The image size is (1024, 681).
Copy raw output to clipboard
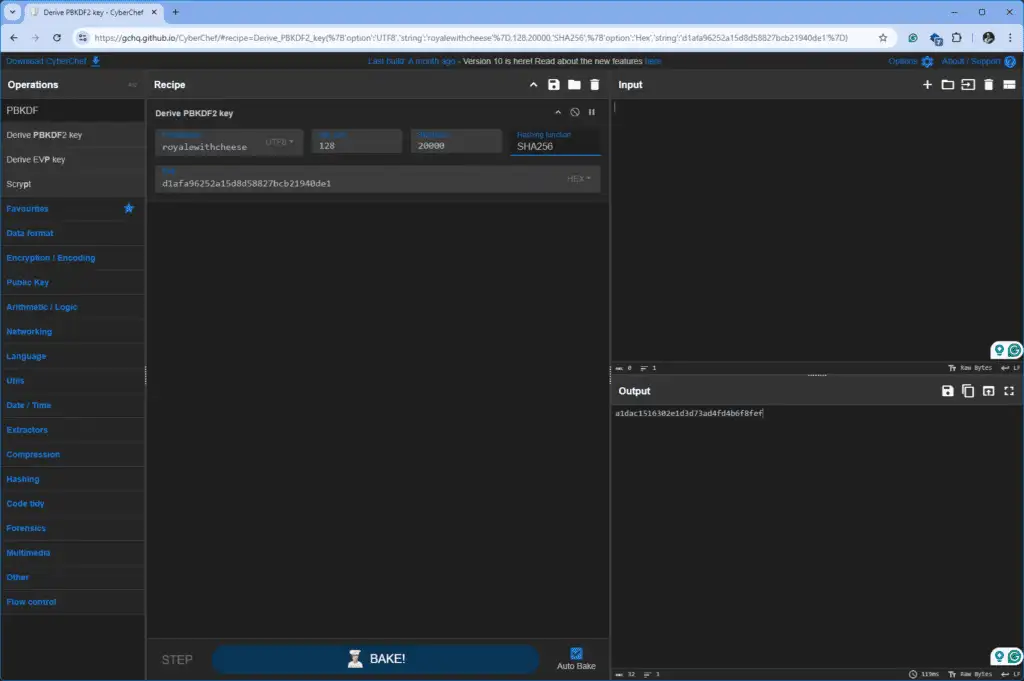tap(968, 390)
